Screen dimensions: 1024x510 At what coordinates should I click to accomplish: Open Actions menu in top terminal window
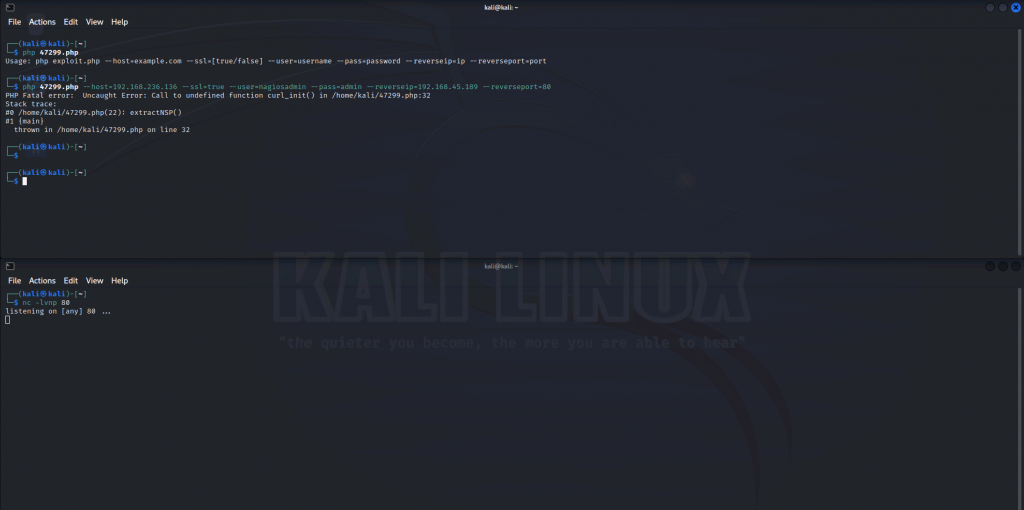(42, 22)
